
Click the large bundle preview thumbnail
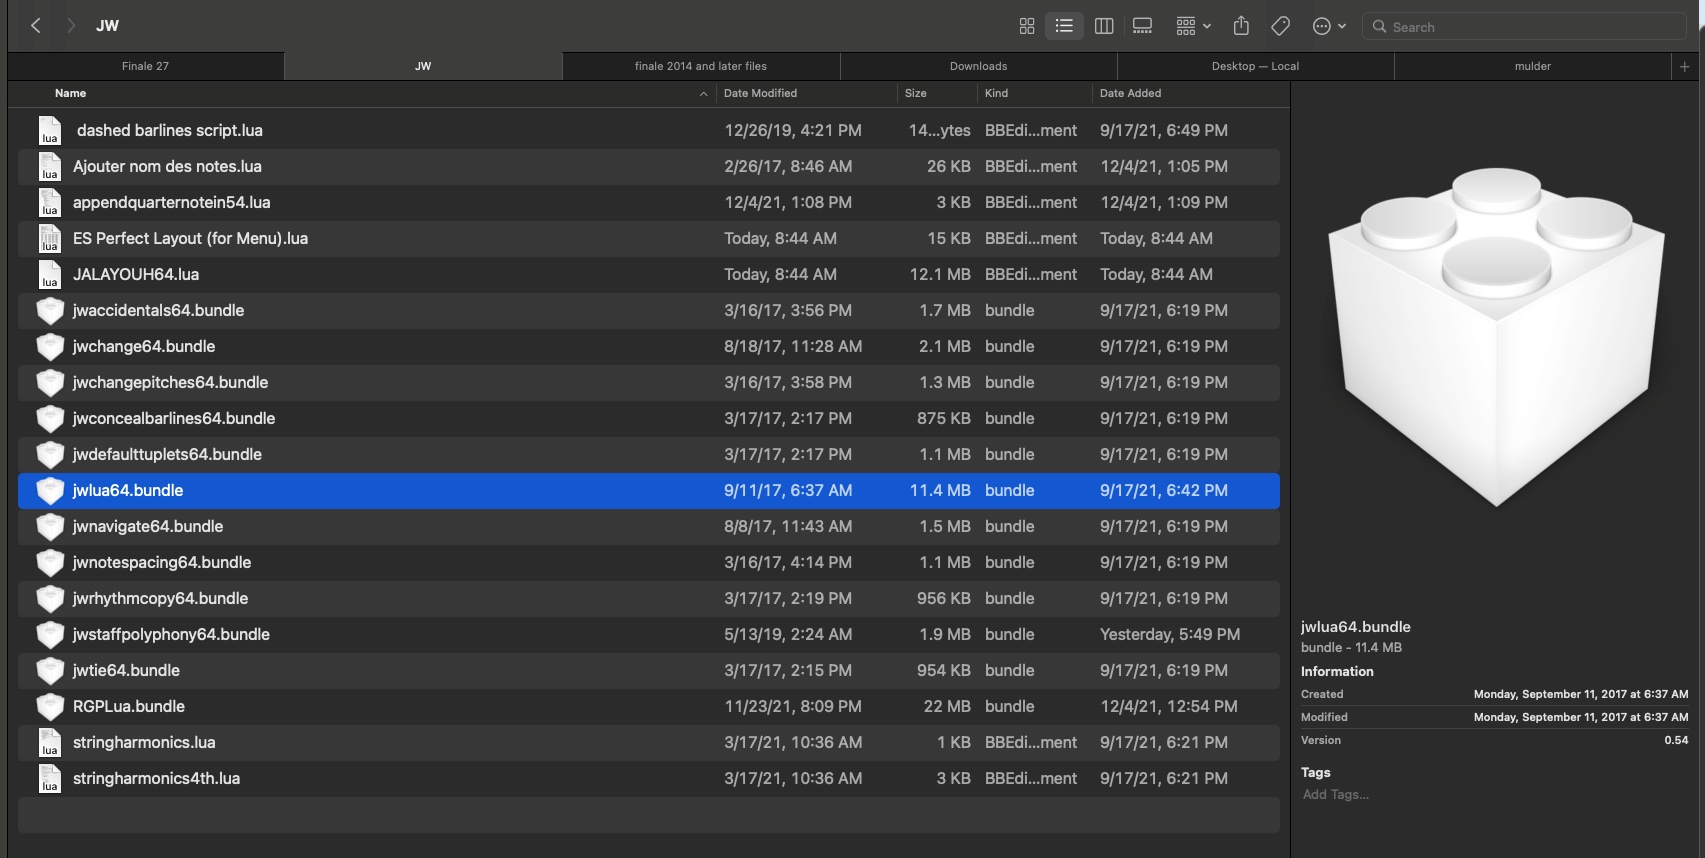pyautogui.click(x=1496, y=337)
